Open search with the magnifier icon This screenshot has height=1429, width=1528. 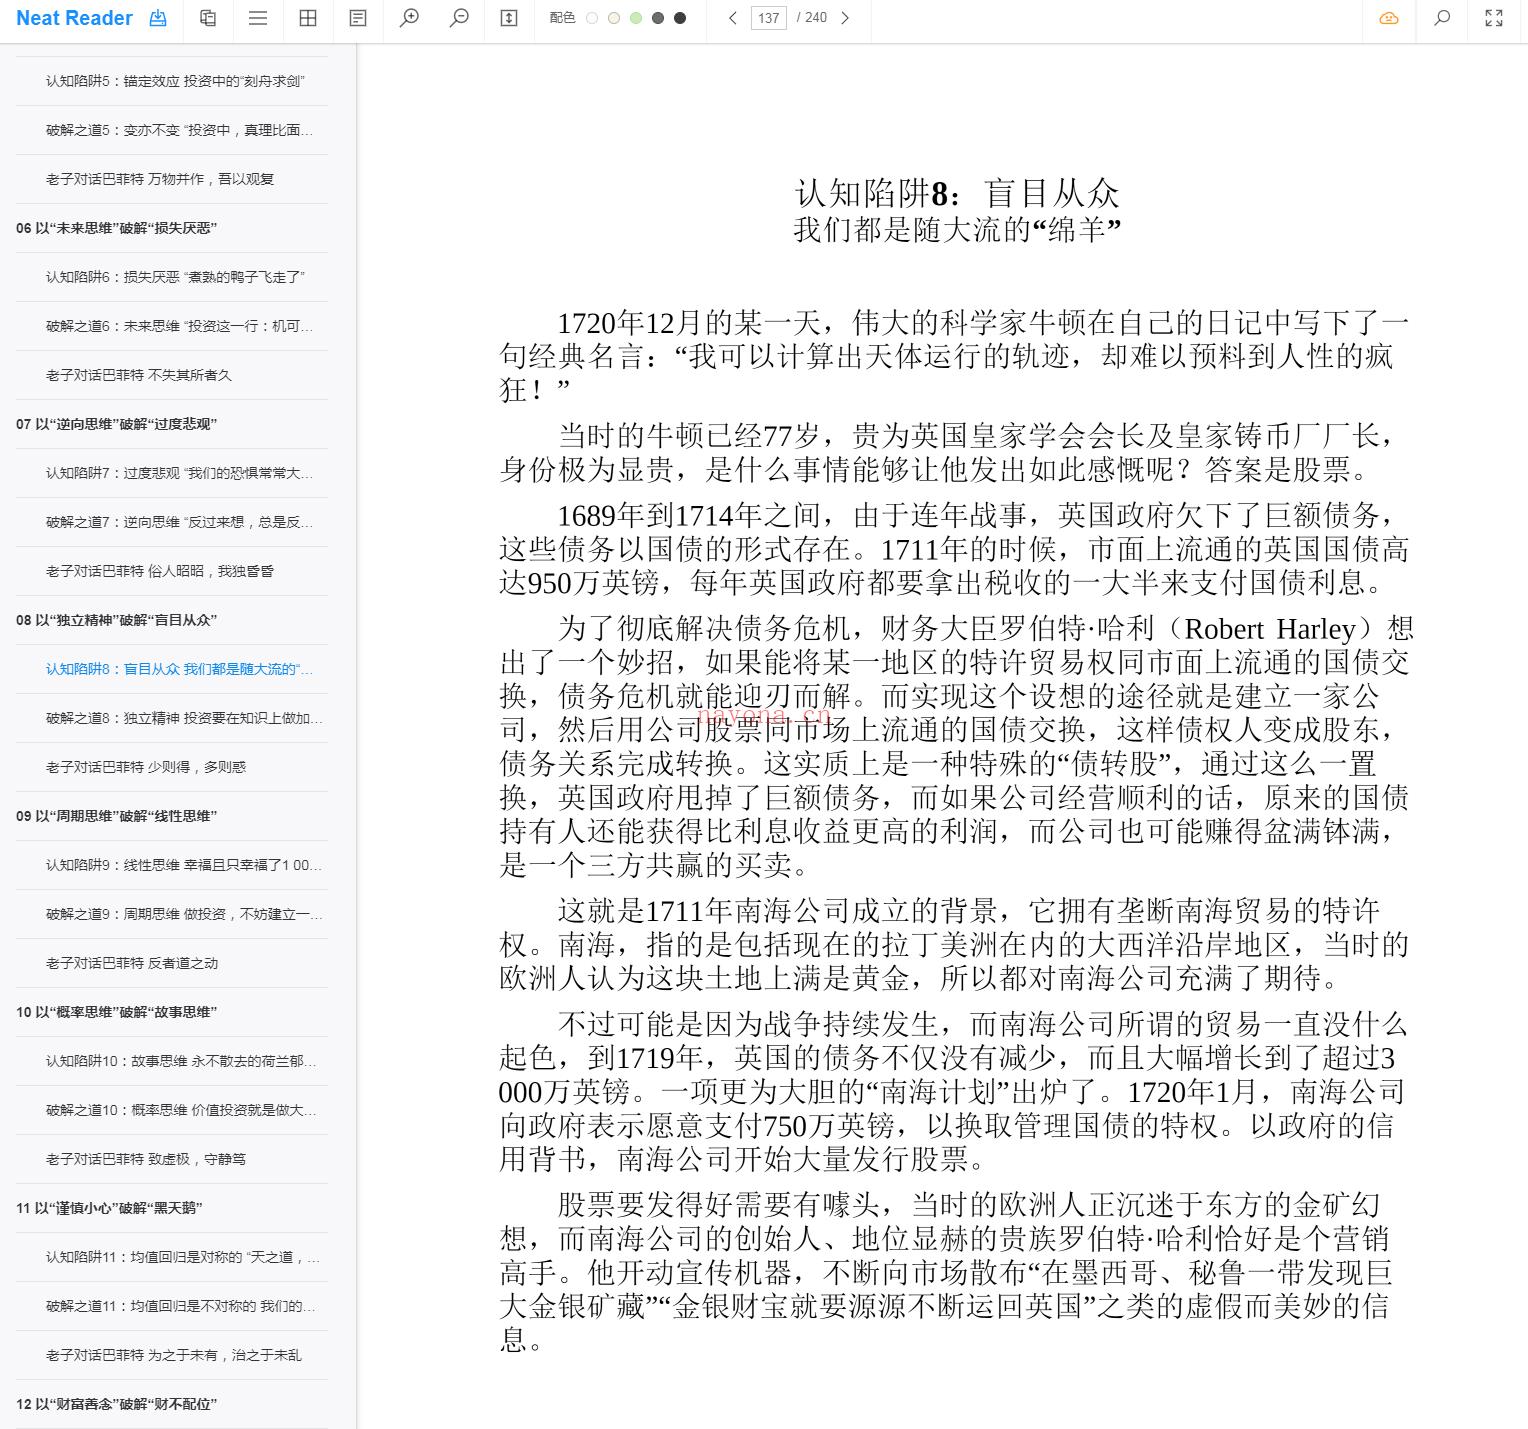(1442, 18)
